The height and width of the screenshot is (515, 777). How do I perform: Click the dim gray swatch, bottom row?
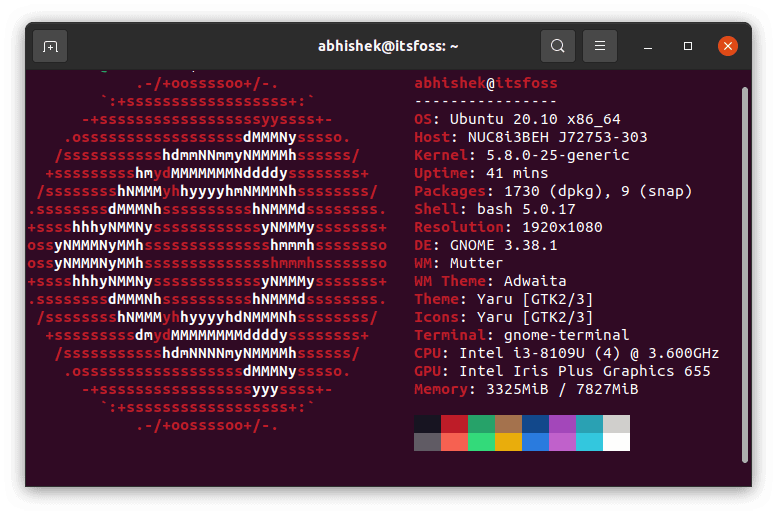[427, 442]
